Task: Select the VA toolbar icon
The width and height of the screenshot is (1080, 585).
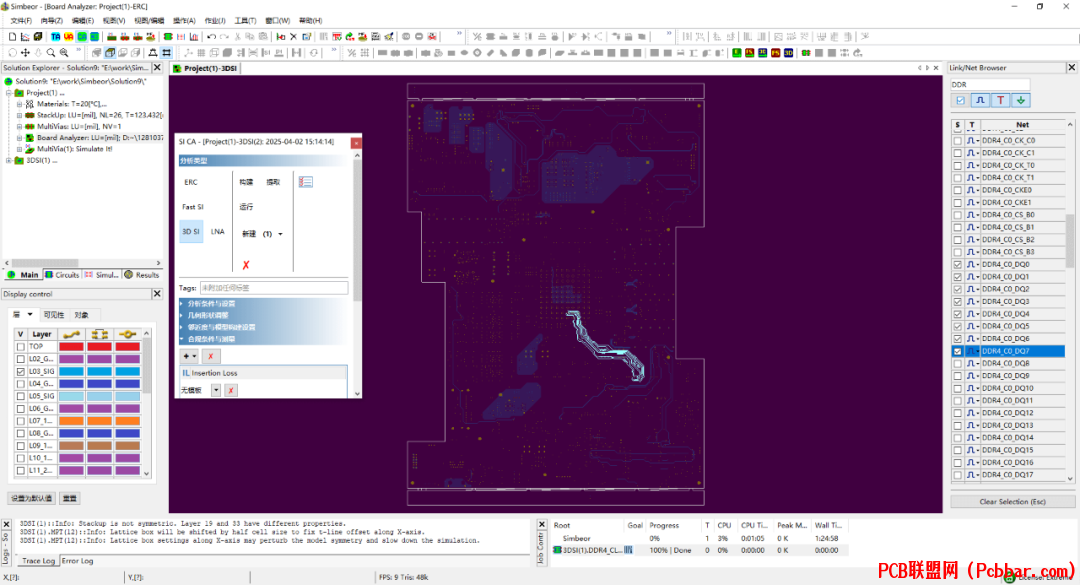Action: click(69, 37)
